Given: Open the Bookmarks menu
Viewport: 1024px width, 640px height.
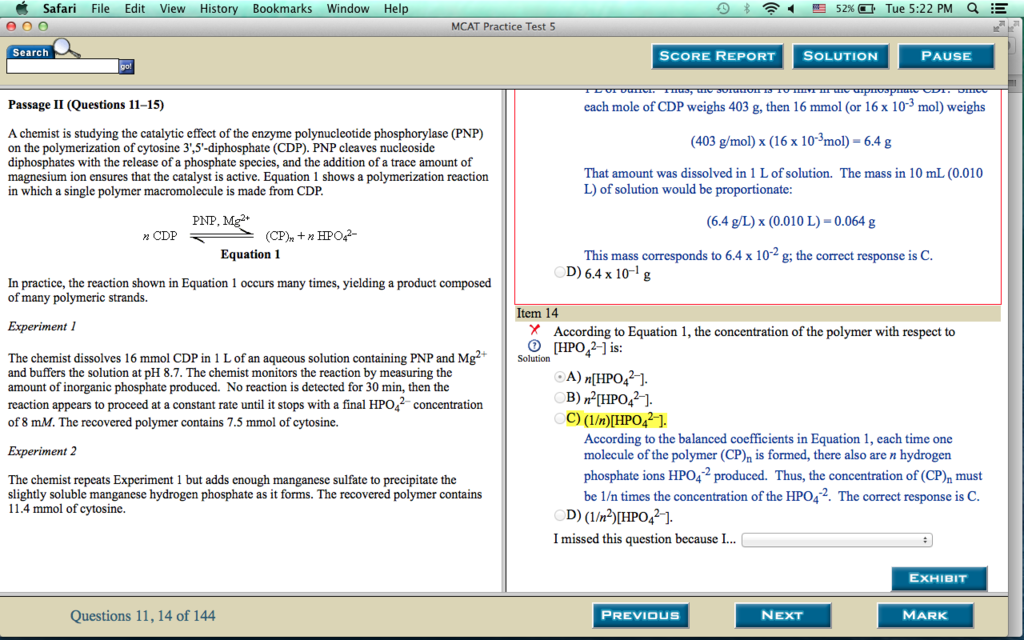Looking at the screenshot, I should [x=281, y=9].
